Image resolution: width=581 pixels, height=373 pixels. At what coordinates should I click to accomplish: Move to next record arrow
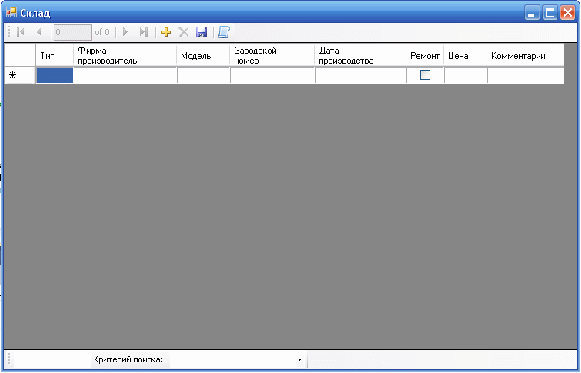[125, 32]
